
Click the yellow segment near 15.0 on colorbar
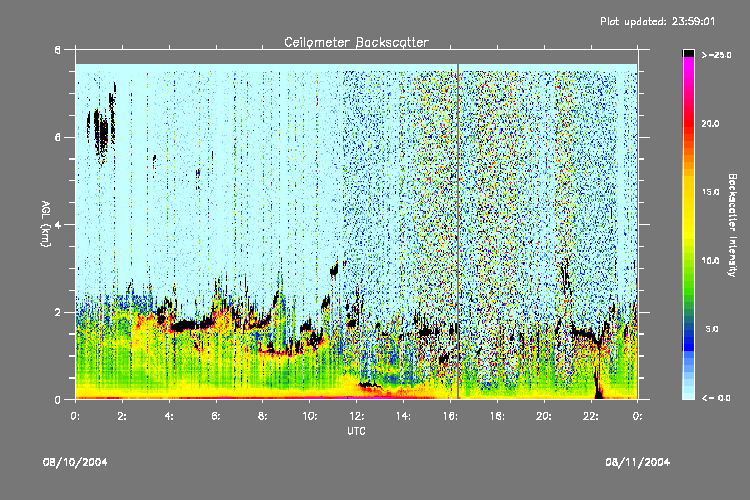(688, 192)
